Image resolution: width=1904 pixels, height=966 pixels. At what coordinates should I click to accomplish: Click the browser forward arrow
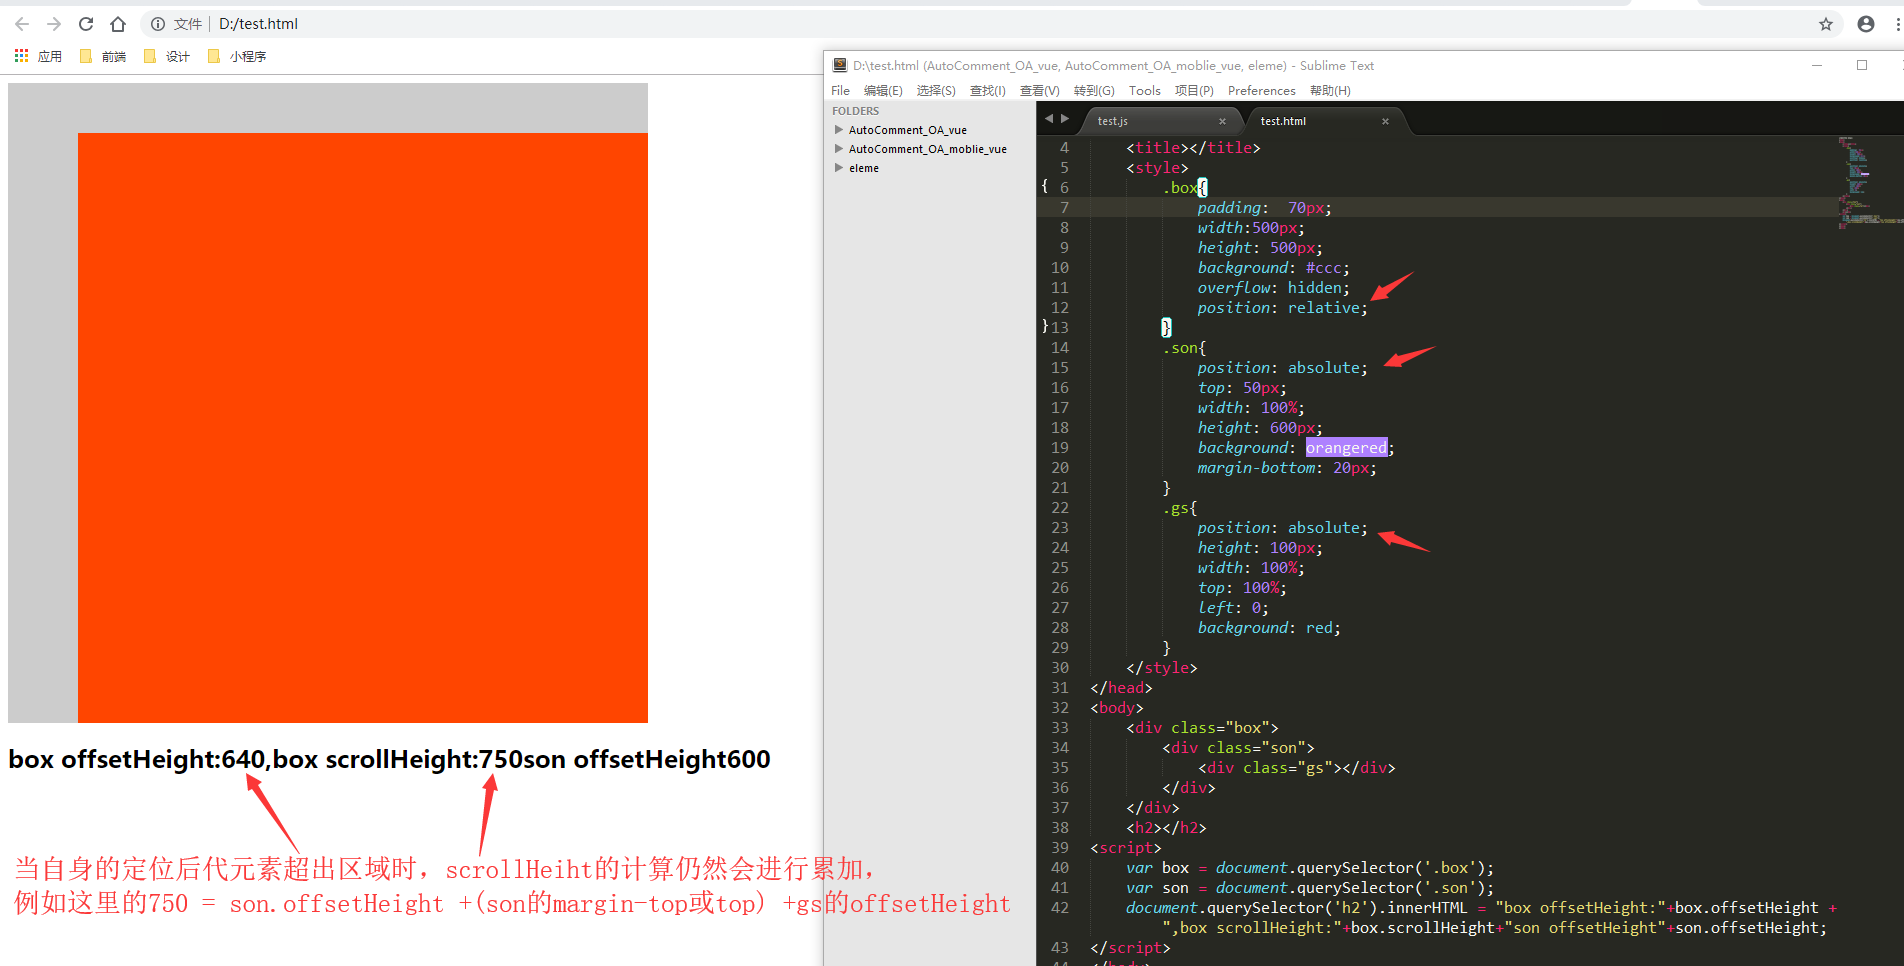click(54, 24)
